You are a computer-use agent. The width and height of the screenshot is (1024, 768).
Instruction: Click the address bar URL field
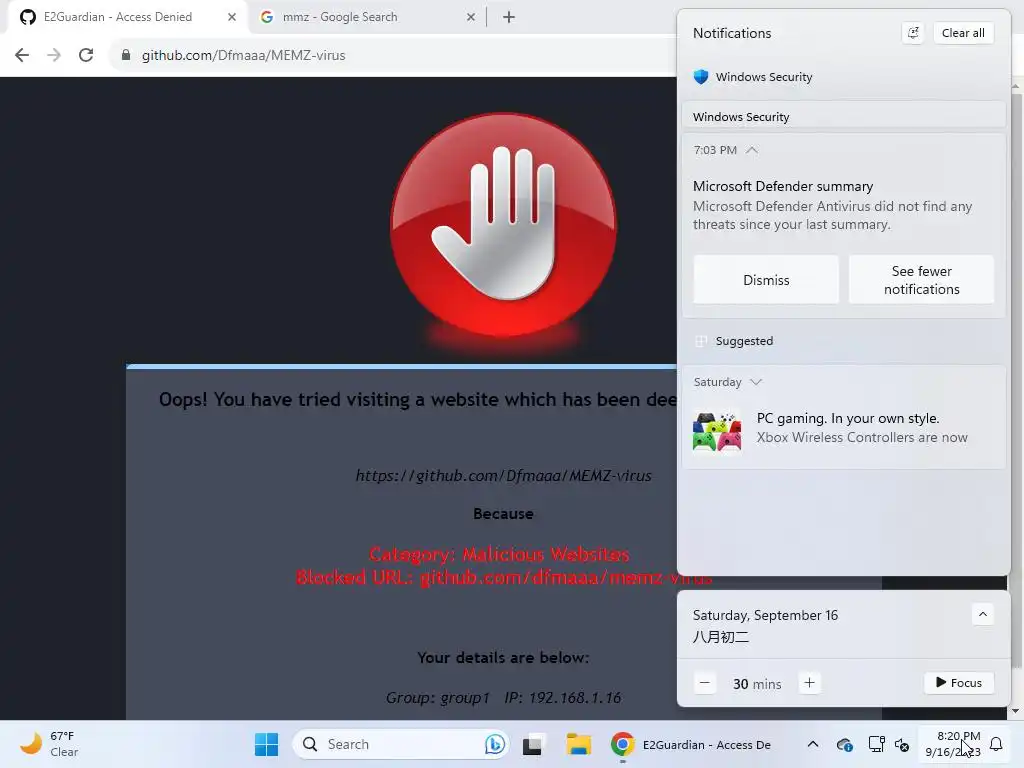(x=392, y=56)
